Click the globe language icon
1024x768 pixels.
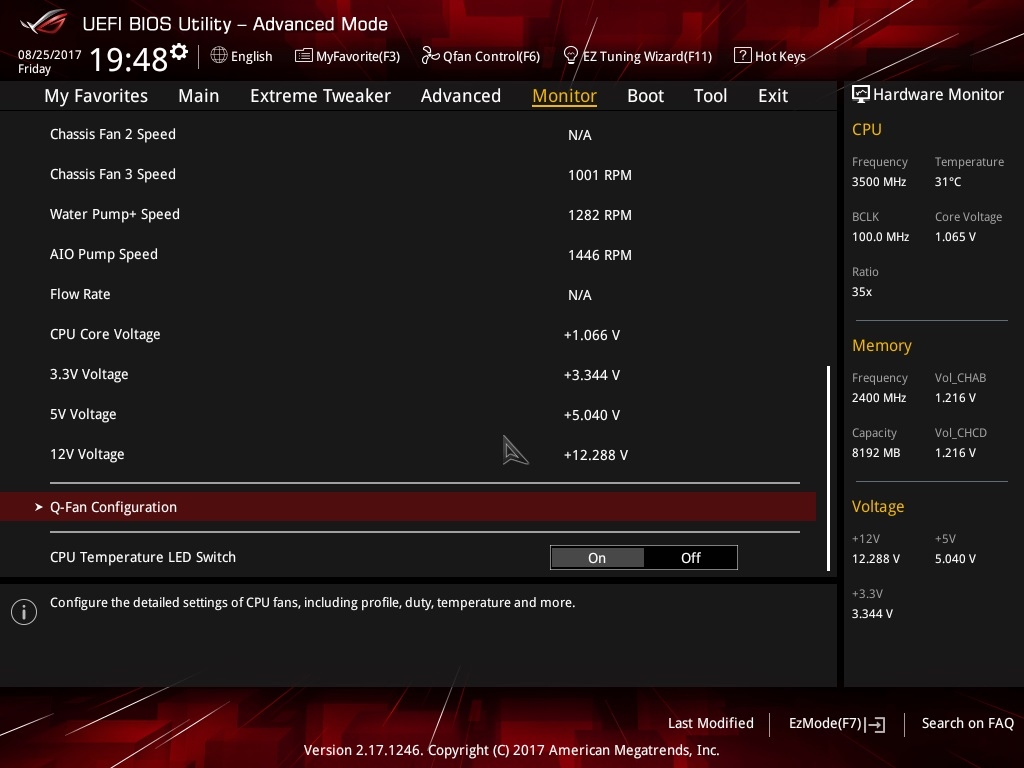pos(219,56)
